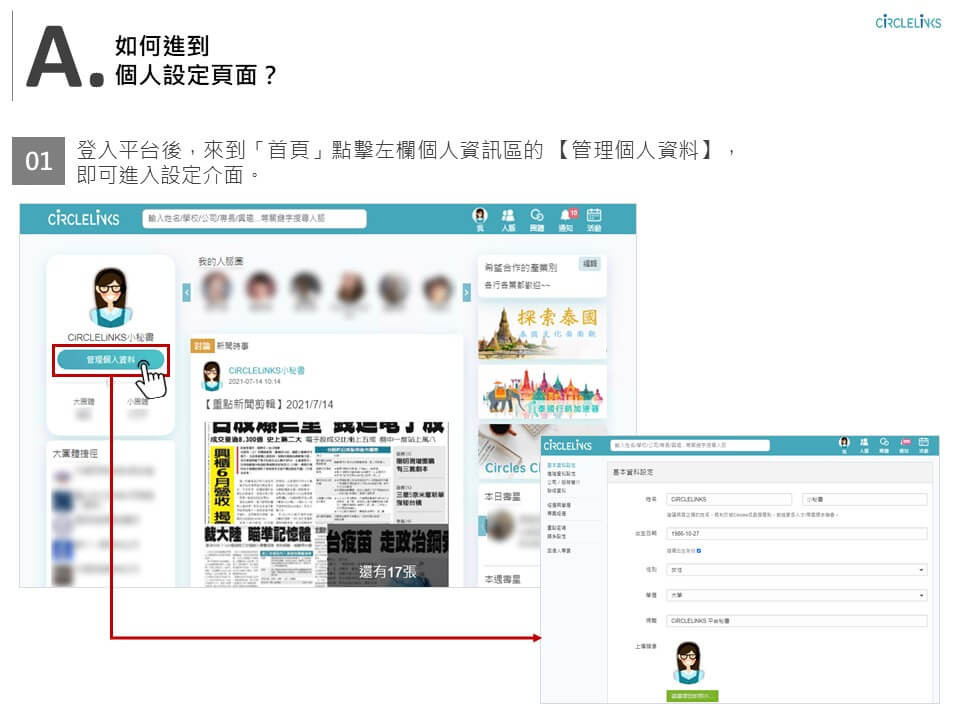The height and width of the screenshot is (720, 960).
Task: Select the 公司 sidebar item on the settings page
Action: coord(563,482)
